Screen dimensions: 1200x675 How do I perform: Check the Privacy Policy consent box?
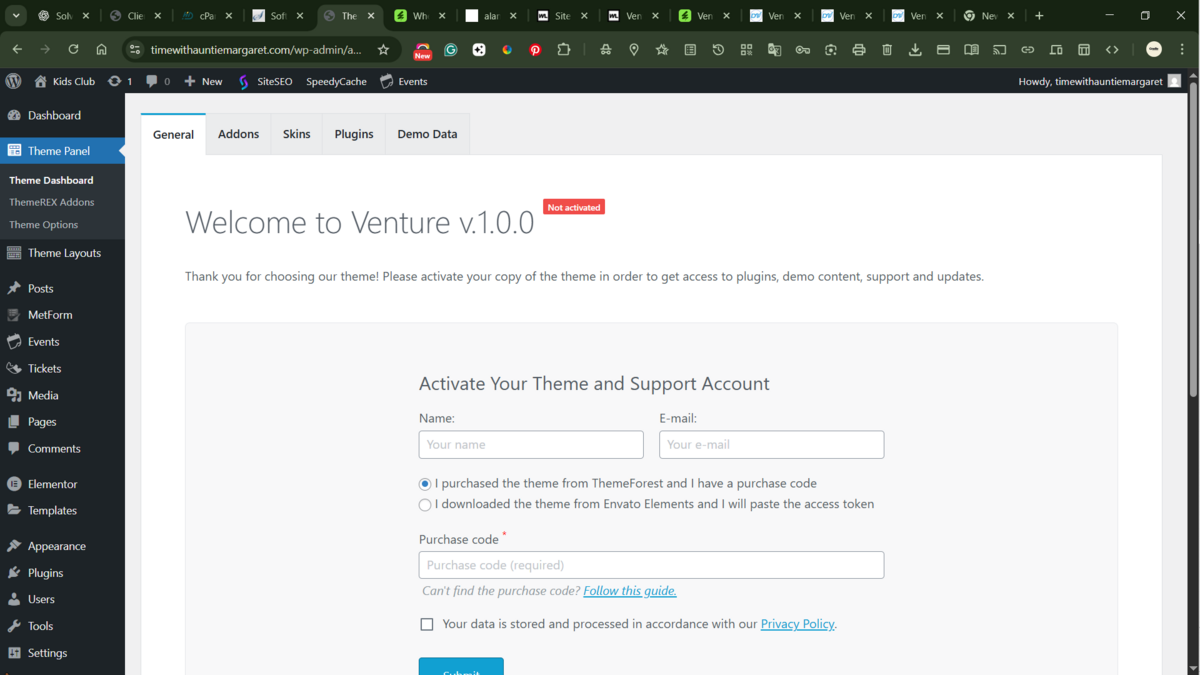click(427, 624)
